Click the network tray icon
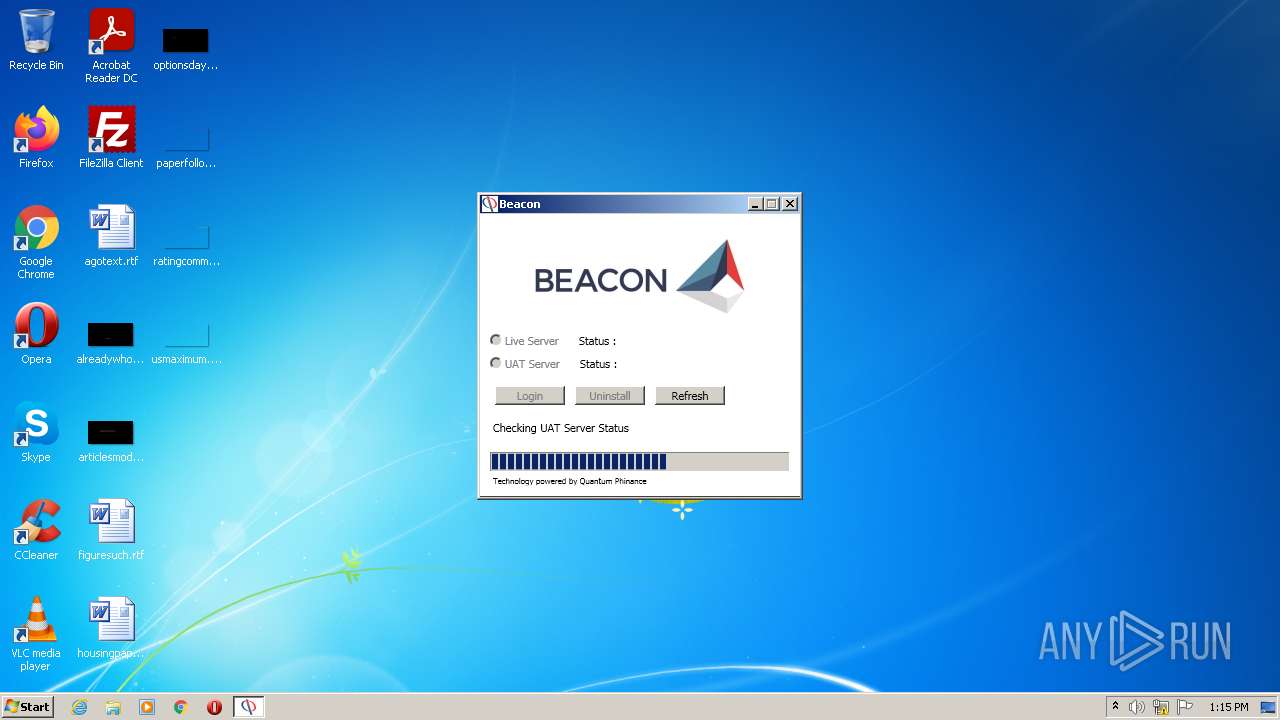Screen dimensions: 1280x720 click(1161, 707)
